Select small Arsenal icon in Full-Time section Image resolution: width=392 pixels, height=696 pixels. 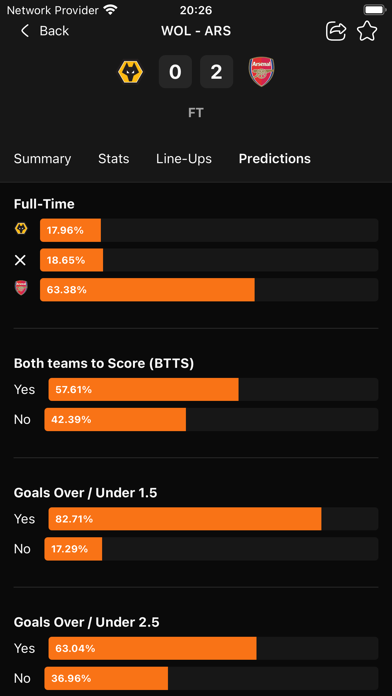(x=21, y=289)
